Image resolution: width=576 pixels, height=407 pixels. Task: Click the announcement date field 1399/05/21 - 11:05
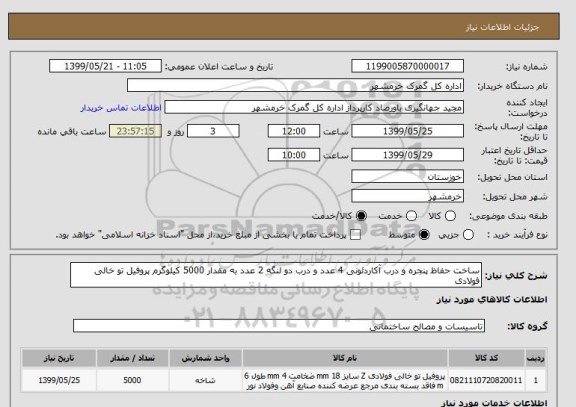pos(105,66)
